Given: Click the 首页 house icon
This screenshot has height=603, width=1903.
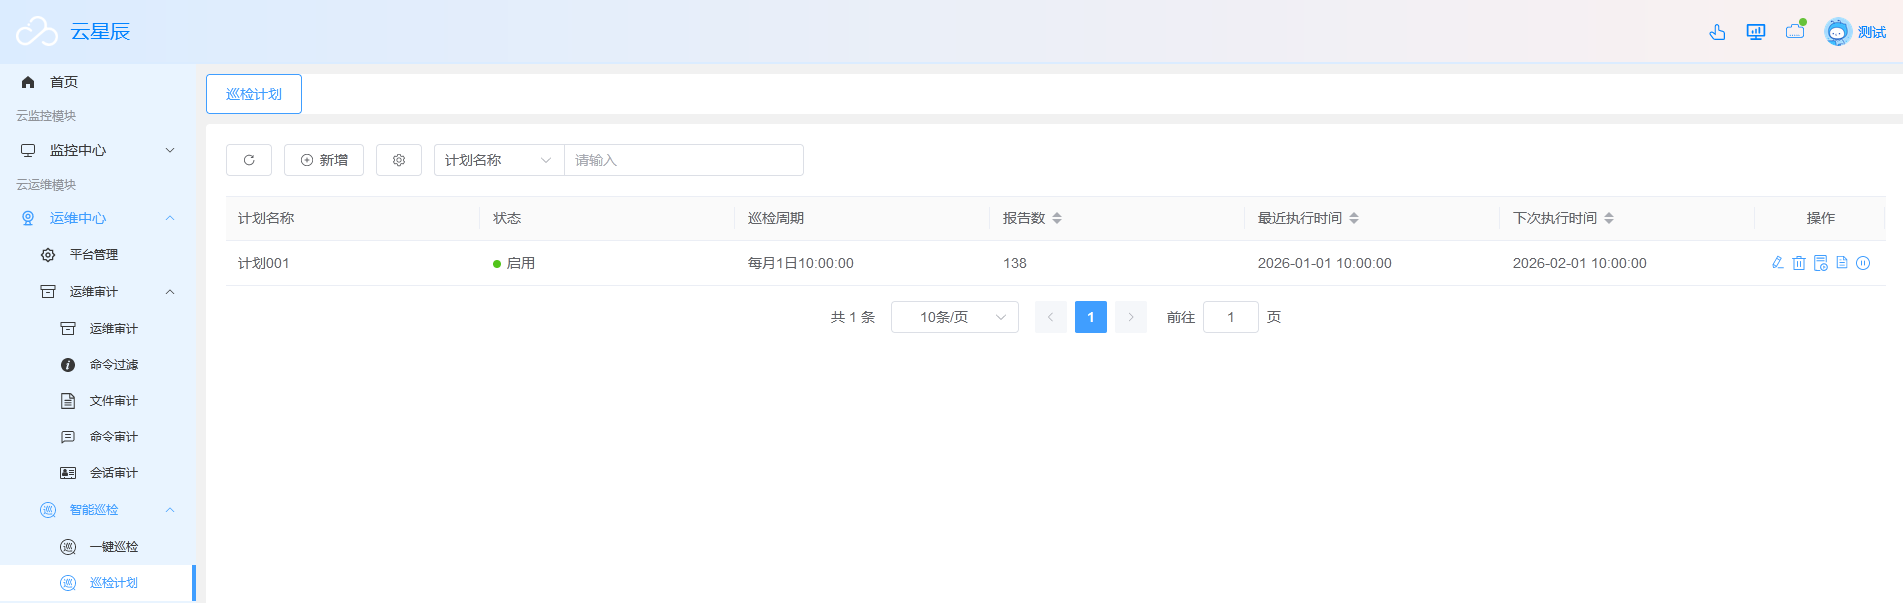Looking at the screenshot, I should coord(28,82).
